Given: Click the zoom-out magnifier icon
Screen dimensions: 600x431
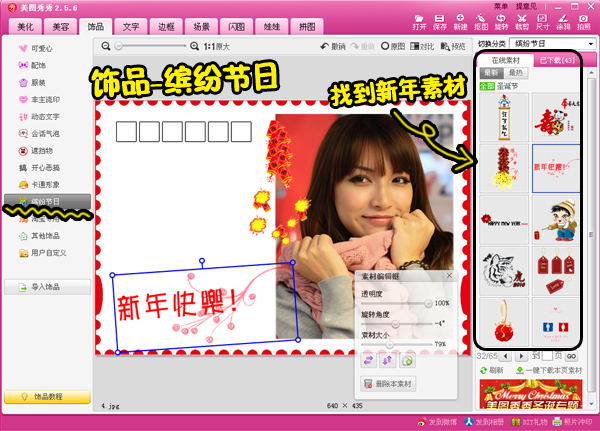Looking at the screenshot, I should pos(106,46).
